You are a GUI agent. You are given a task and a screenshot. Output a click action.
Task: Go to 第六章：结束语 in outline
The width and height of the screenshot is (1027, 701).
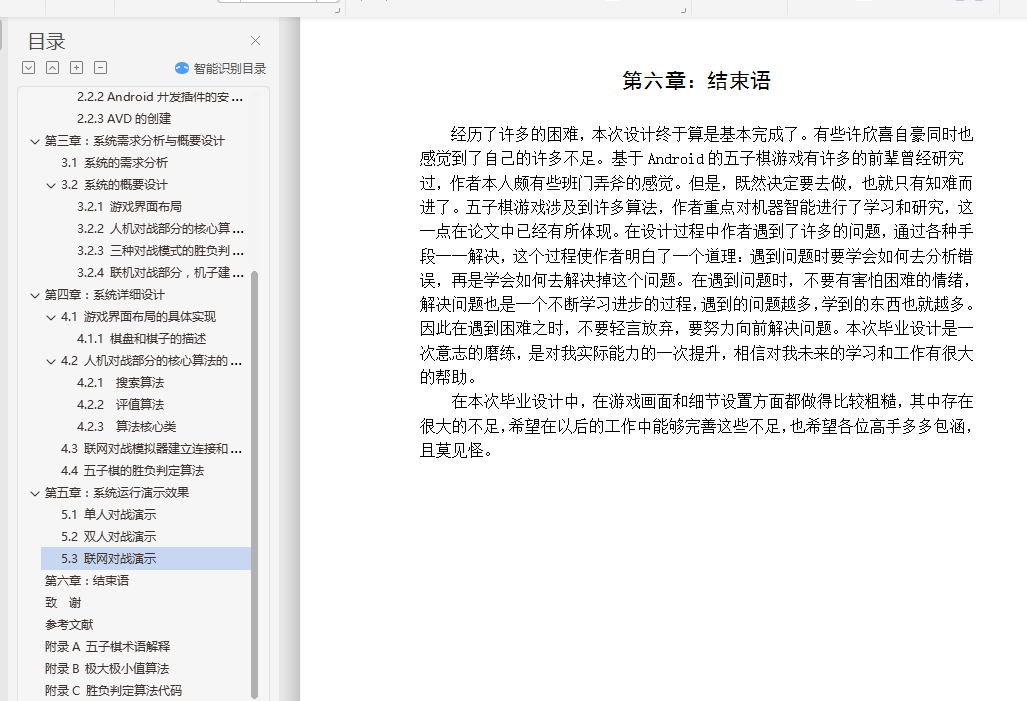coord(86,580)
